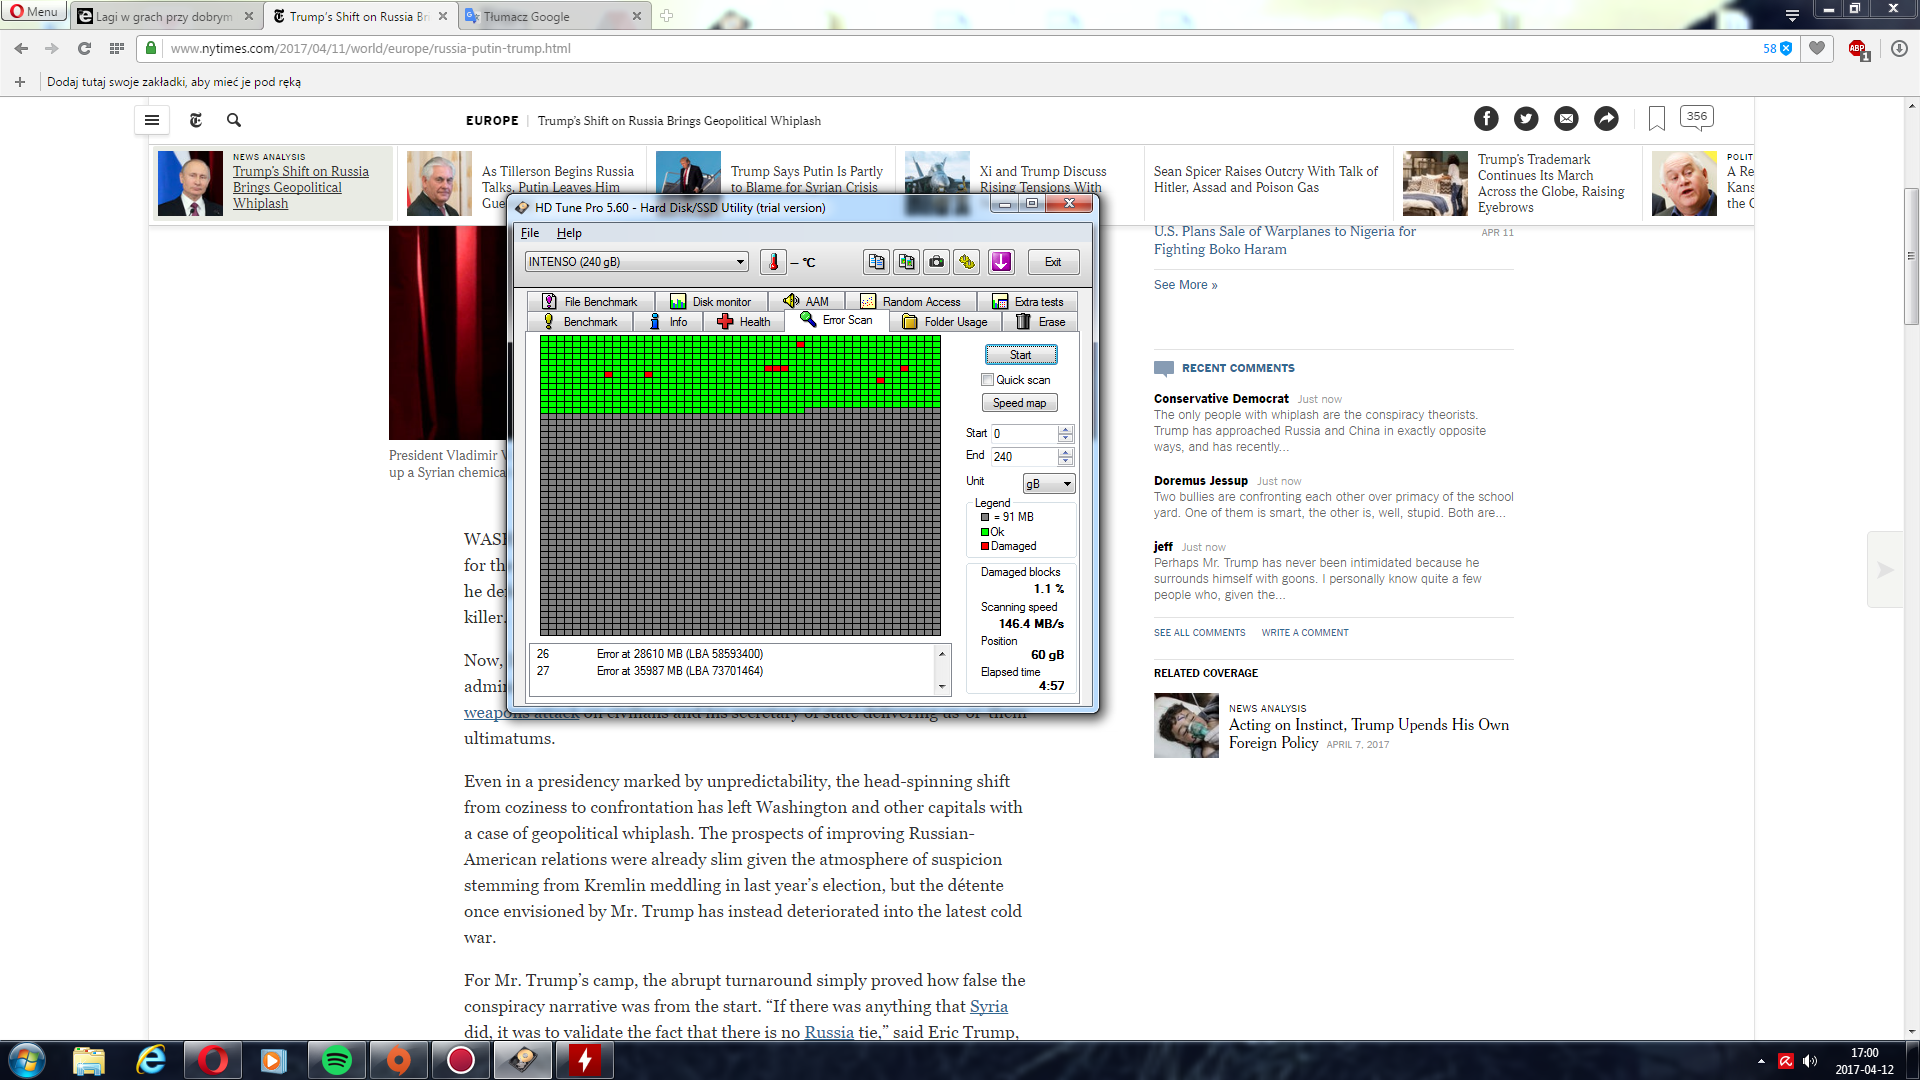Open the File menu in HD Tune

(x=530, y=233)
